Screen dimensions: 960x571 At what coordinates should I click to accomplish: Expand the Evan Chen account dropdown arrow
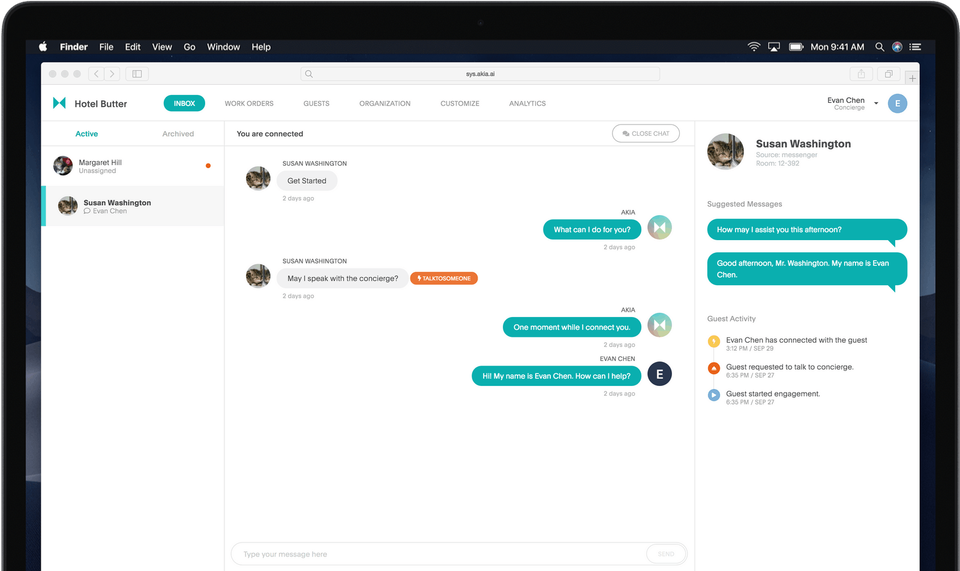876,103
